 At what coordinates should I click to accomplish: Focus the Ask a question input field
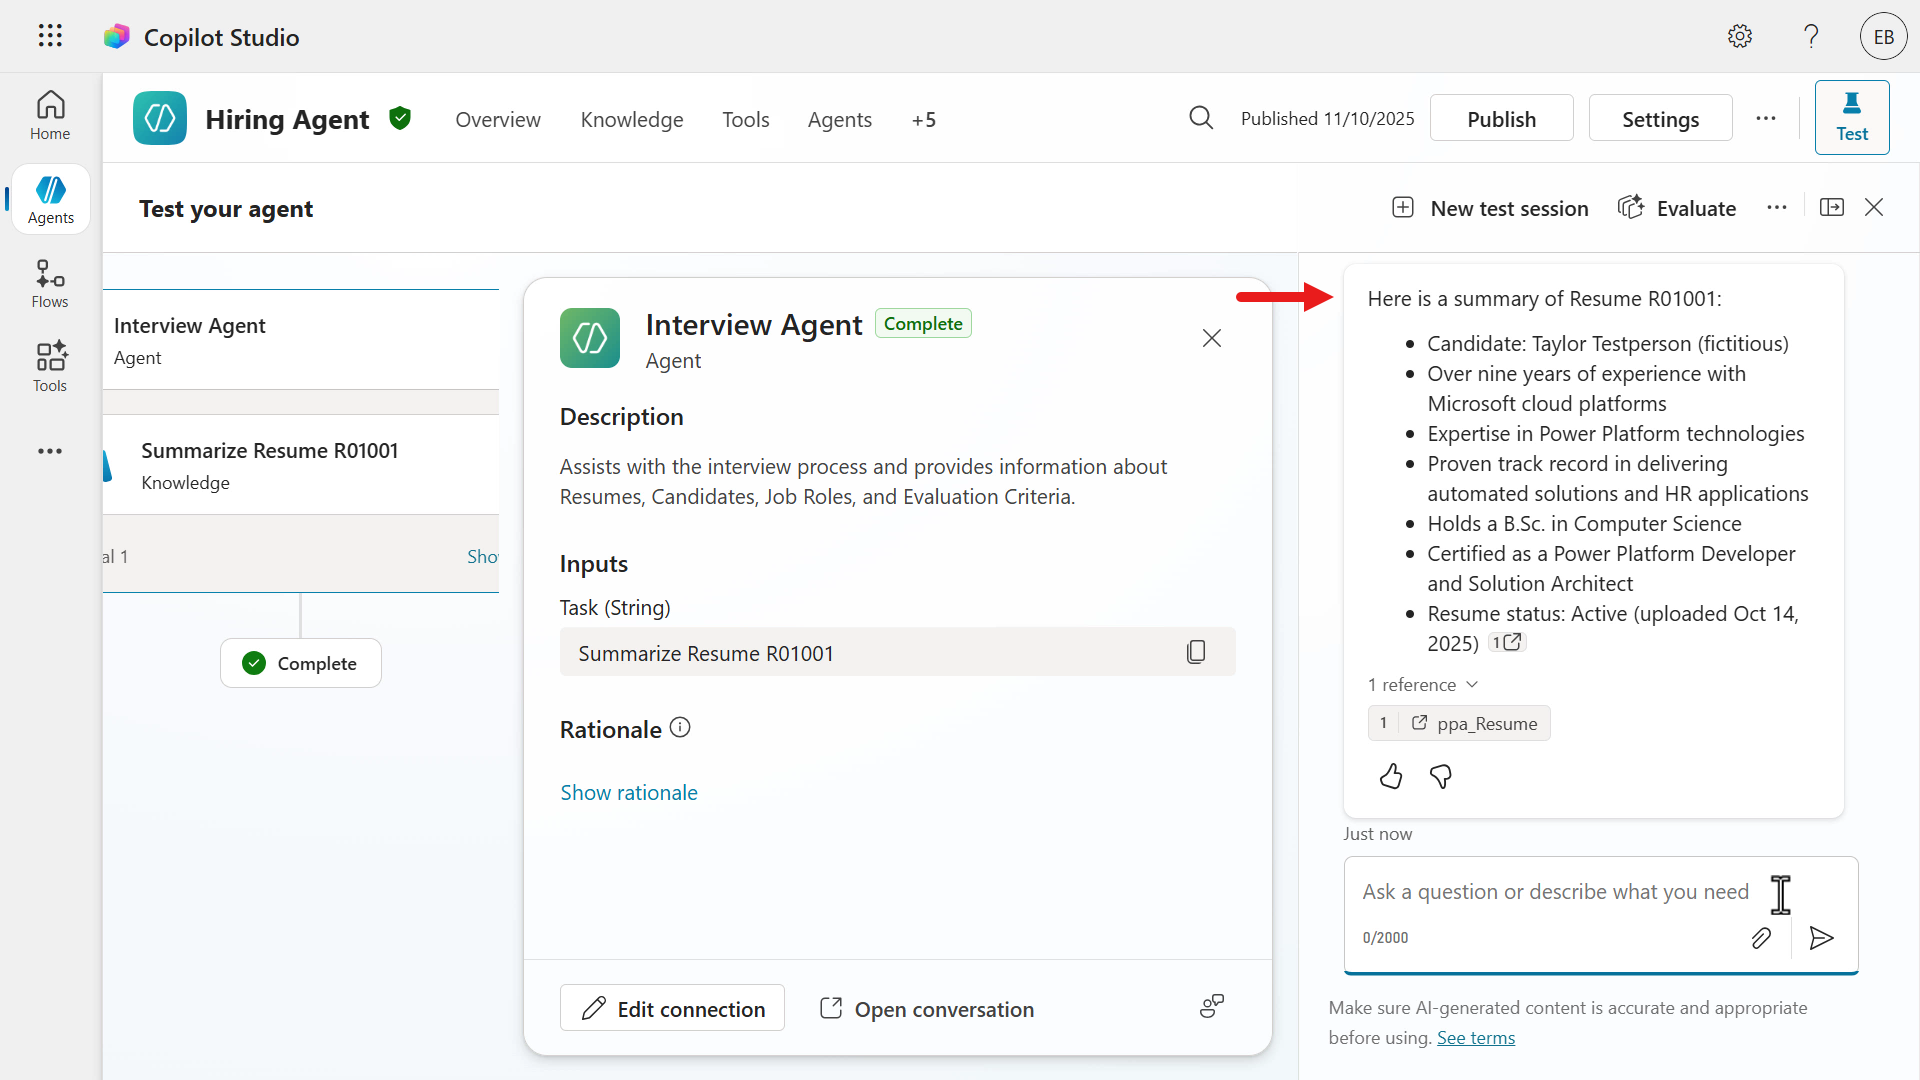1555,892
